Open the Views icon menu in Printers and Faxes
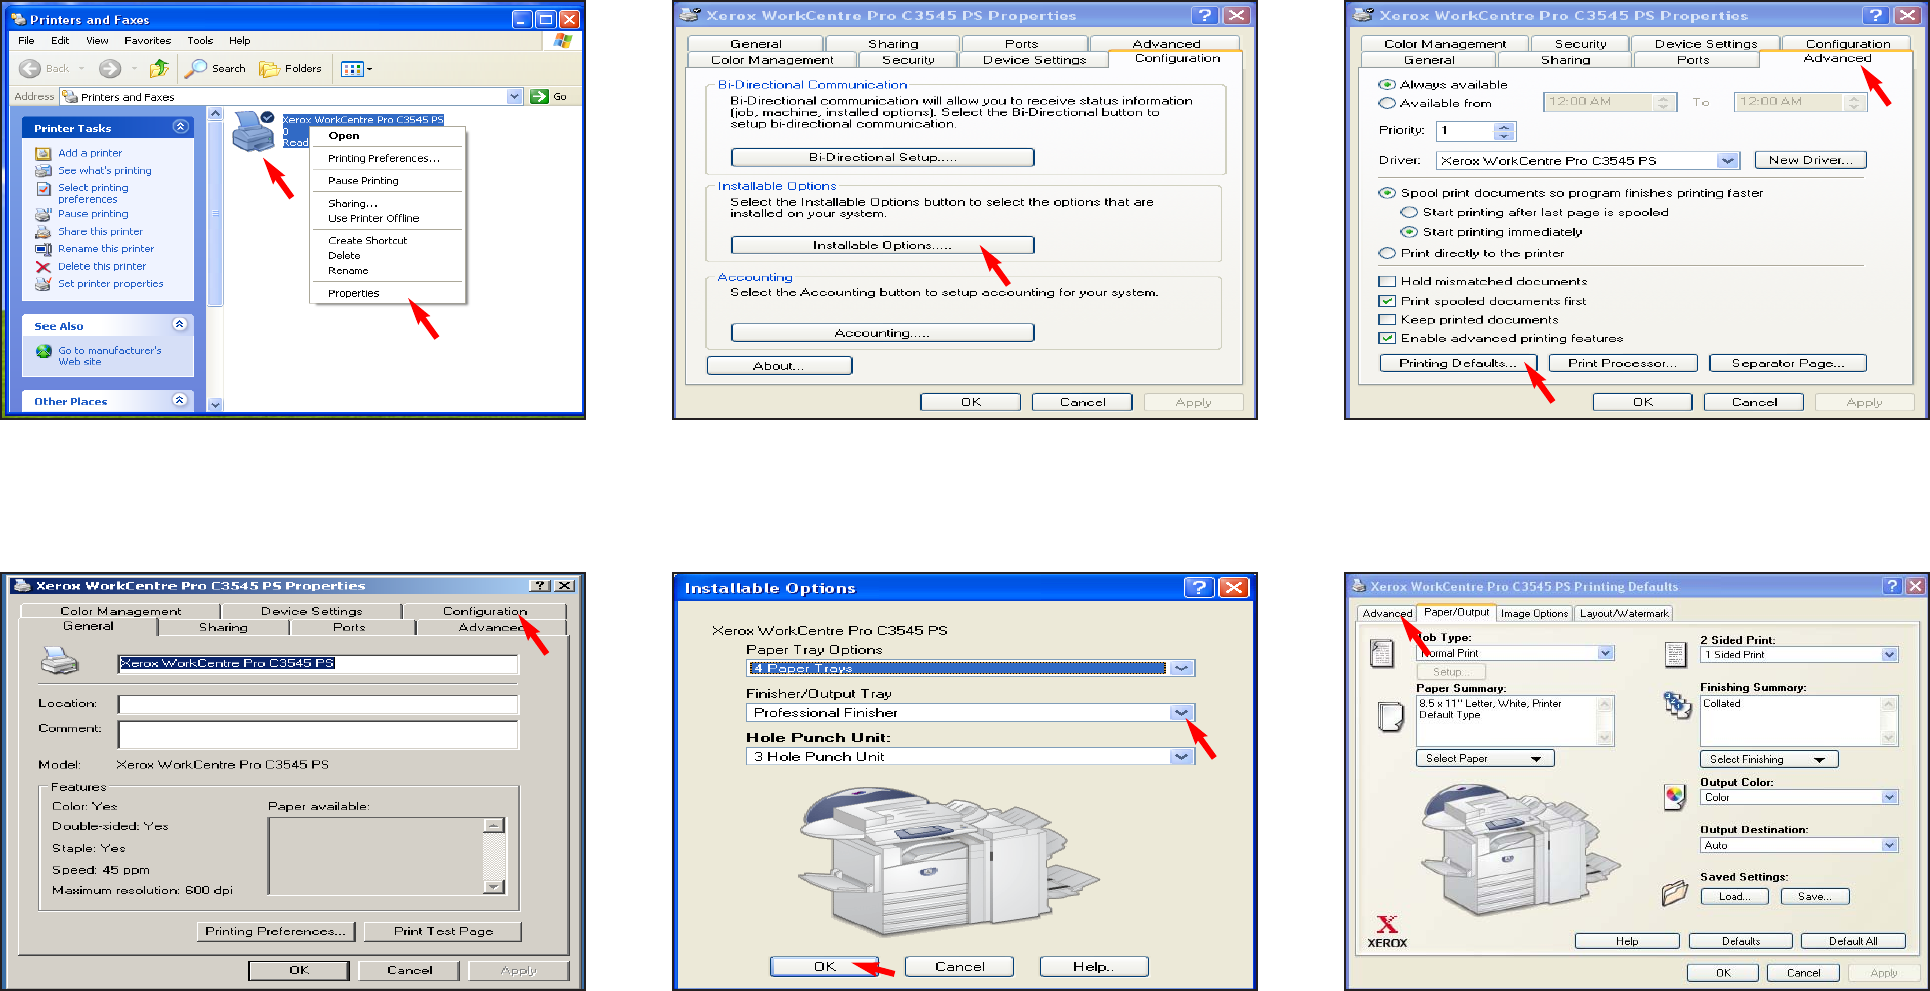The height and width of the screenshot is (991, 1930). [x=356, y=69]
